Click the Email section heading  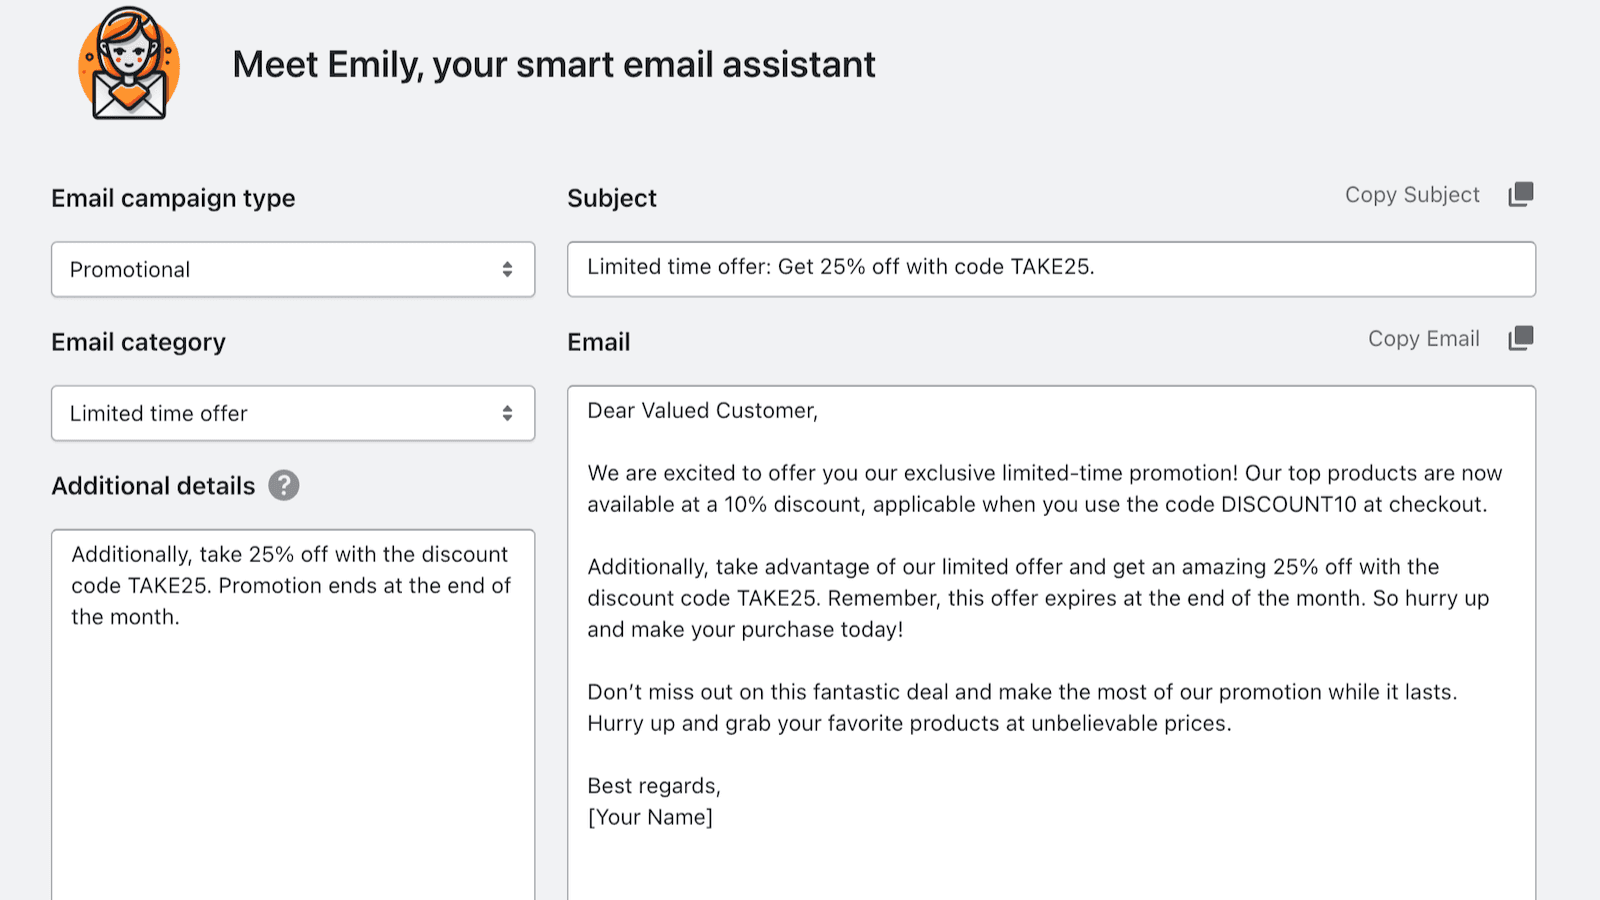pos(598,341)
